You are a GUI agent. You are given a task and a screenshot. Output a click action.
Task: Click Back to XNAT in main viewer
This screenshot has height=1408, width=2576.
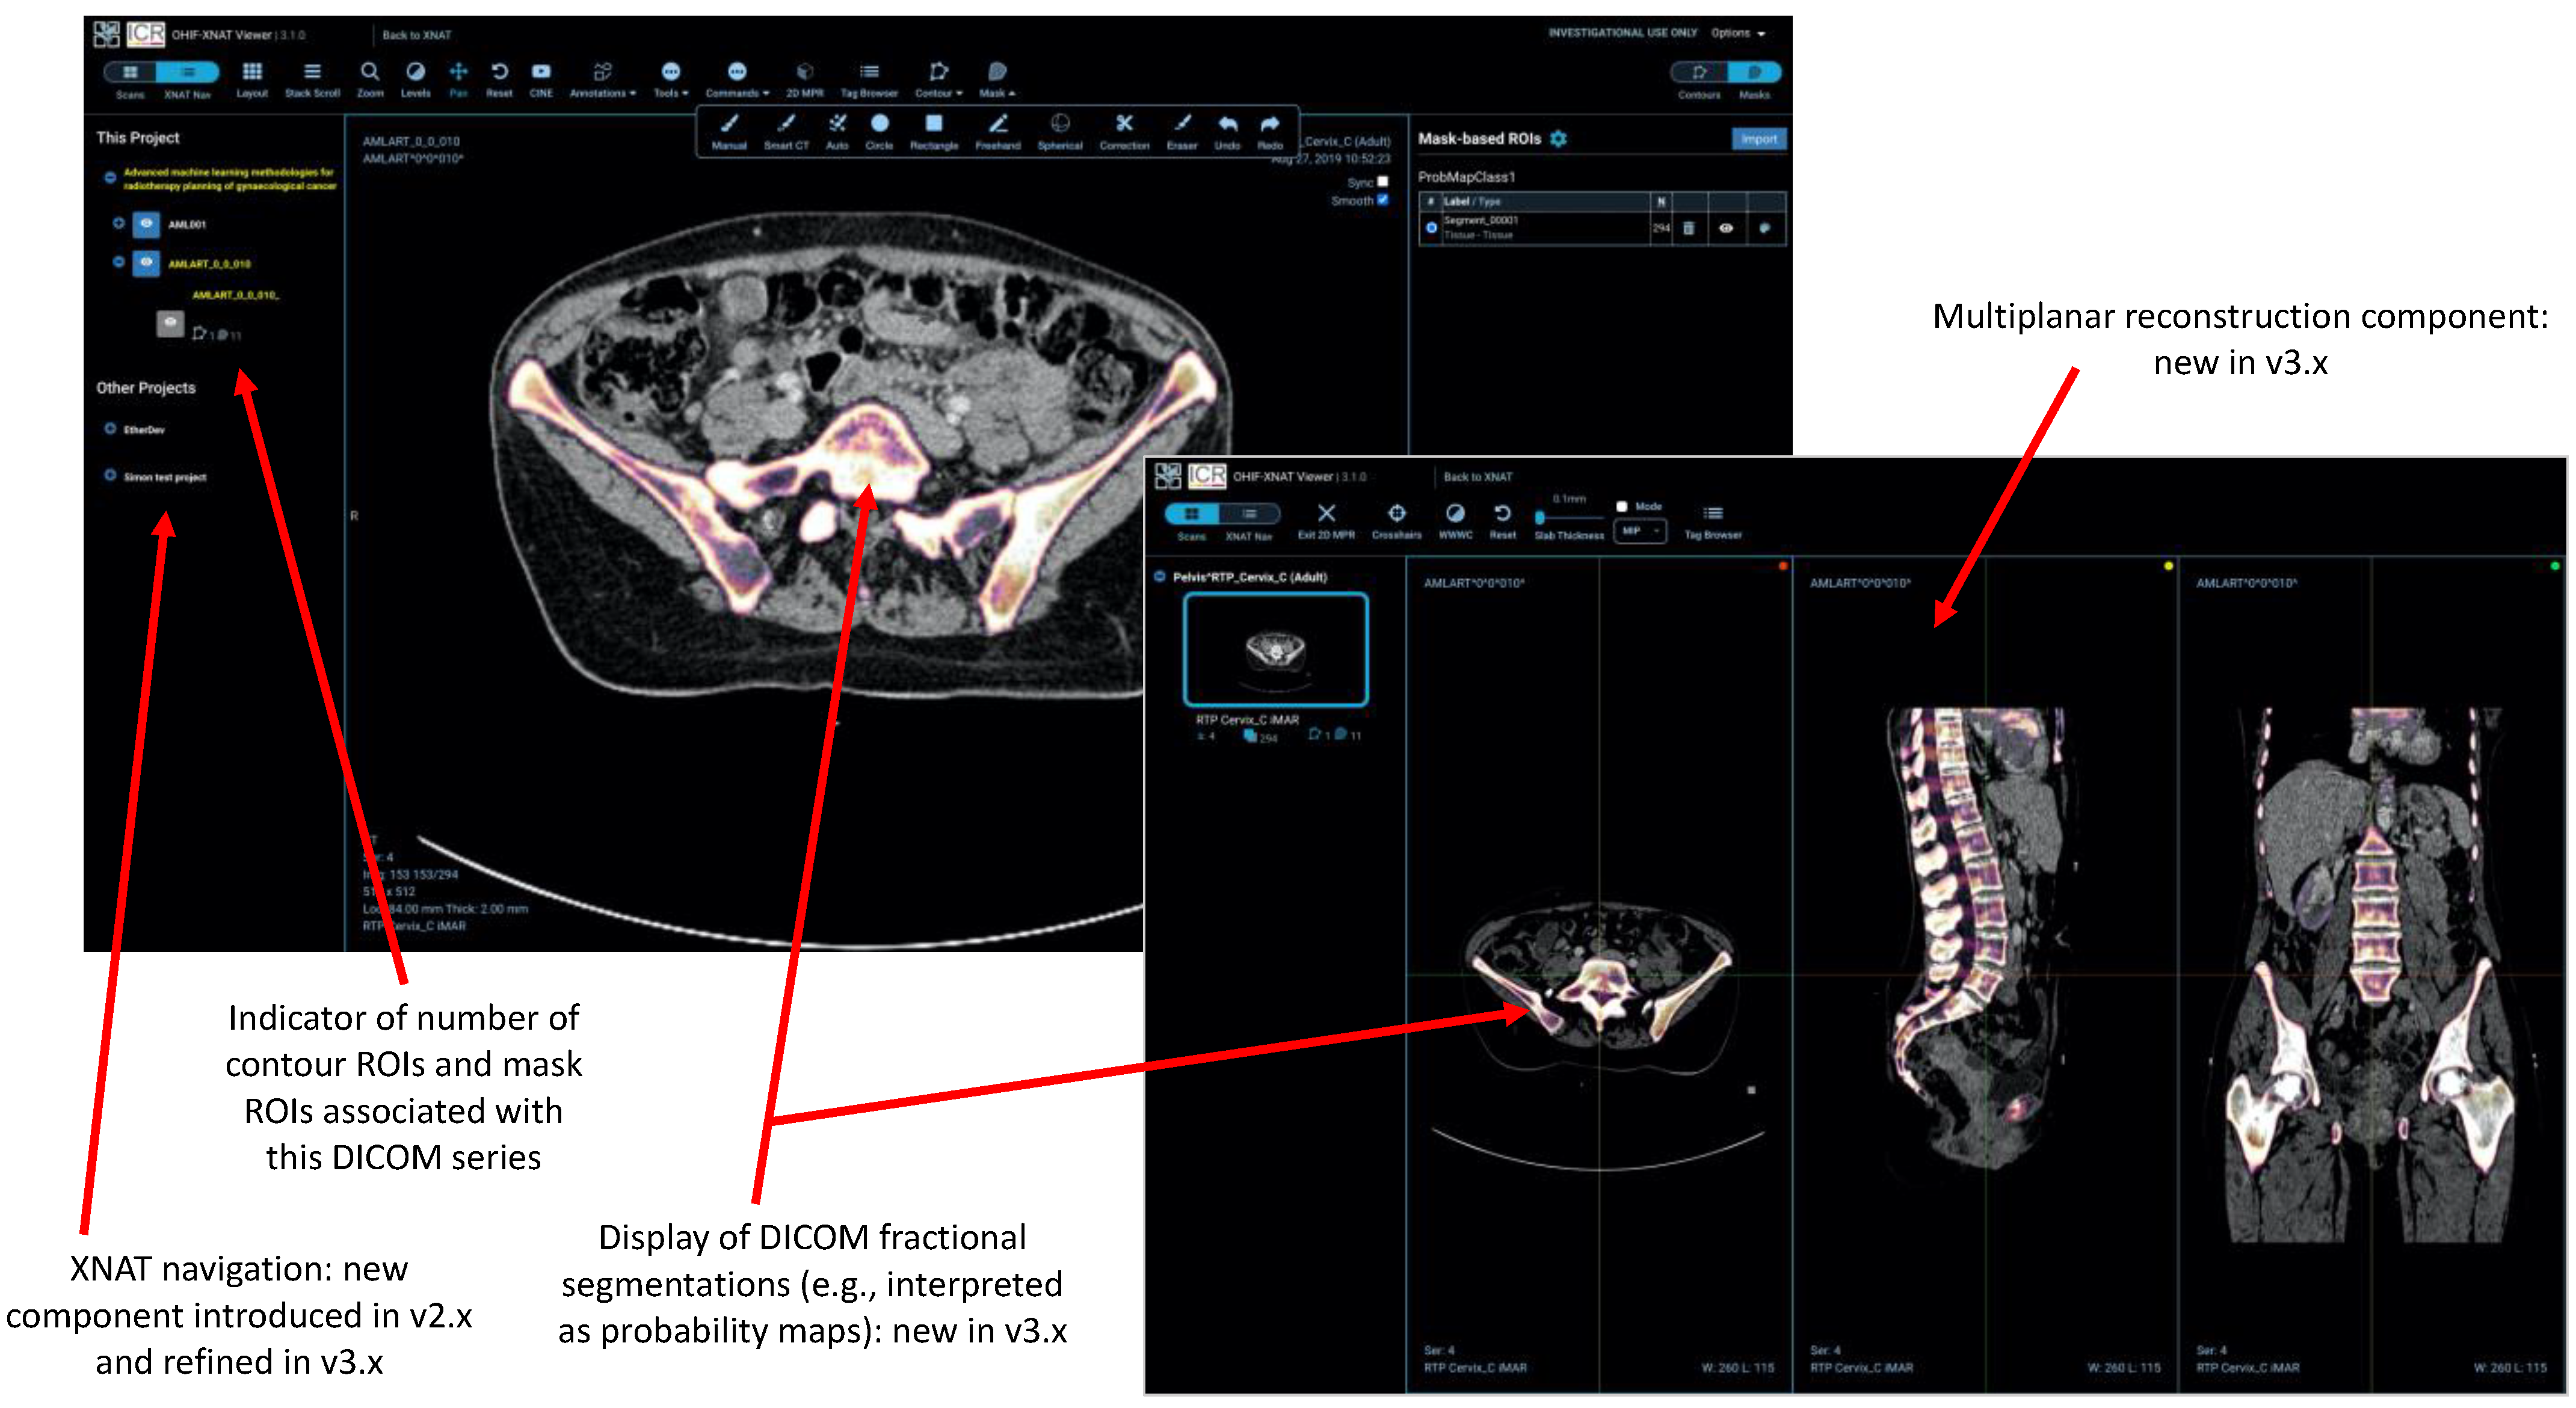click(x=416, y=35)
